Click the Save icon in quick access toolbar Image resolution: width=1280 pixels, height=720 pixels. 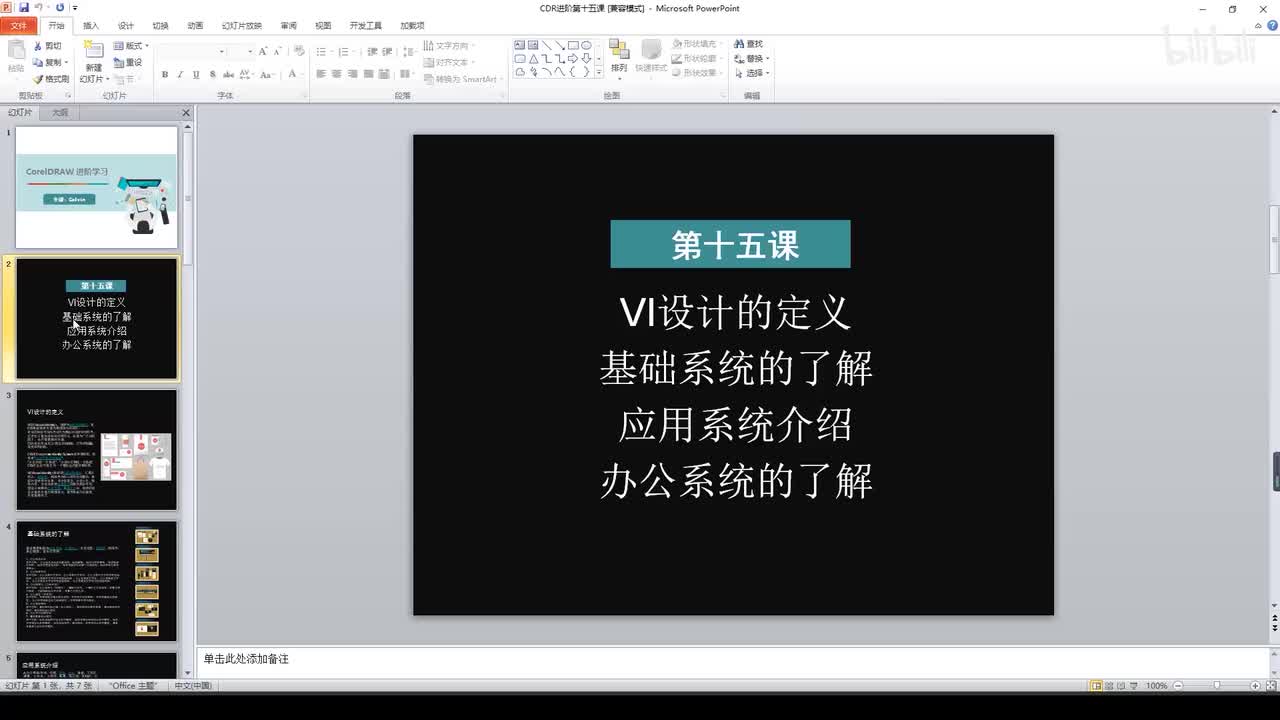(24, 7)
